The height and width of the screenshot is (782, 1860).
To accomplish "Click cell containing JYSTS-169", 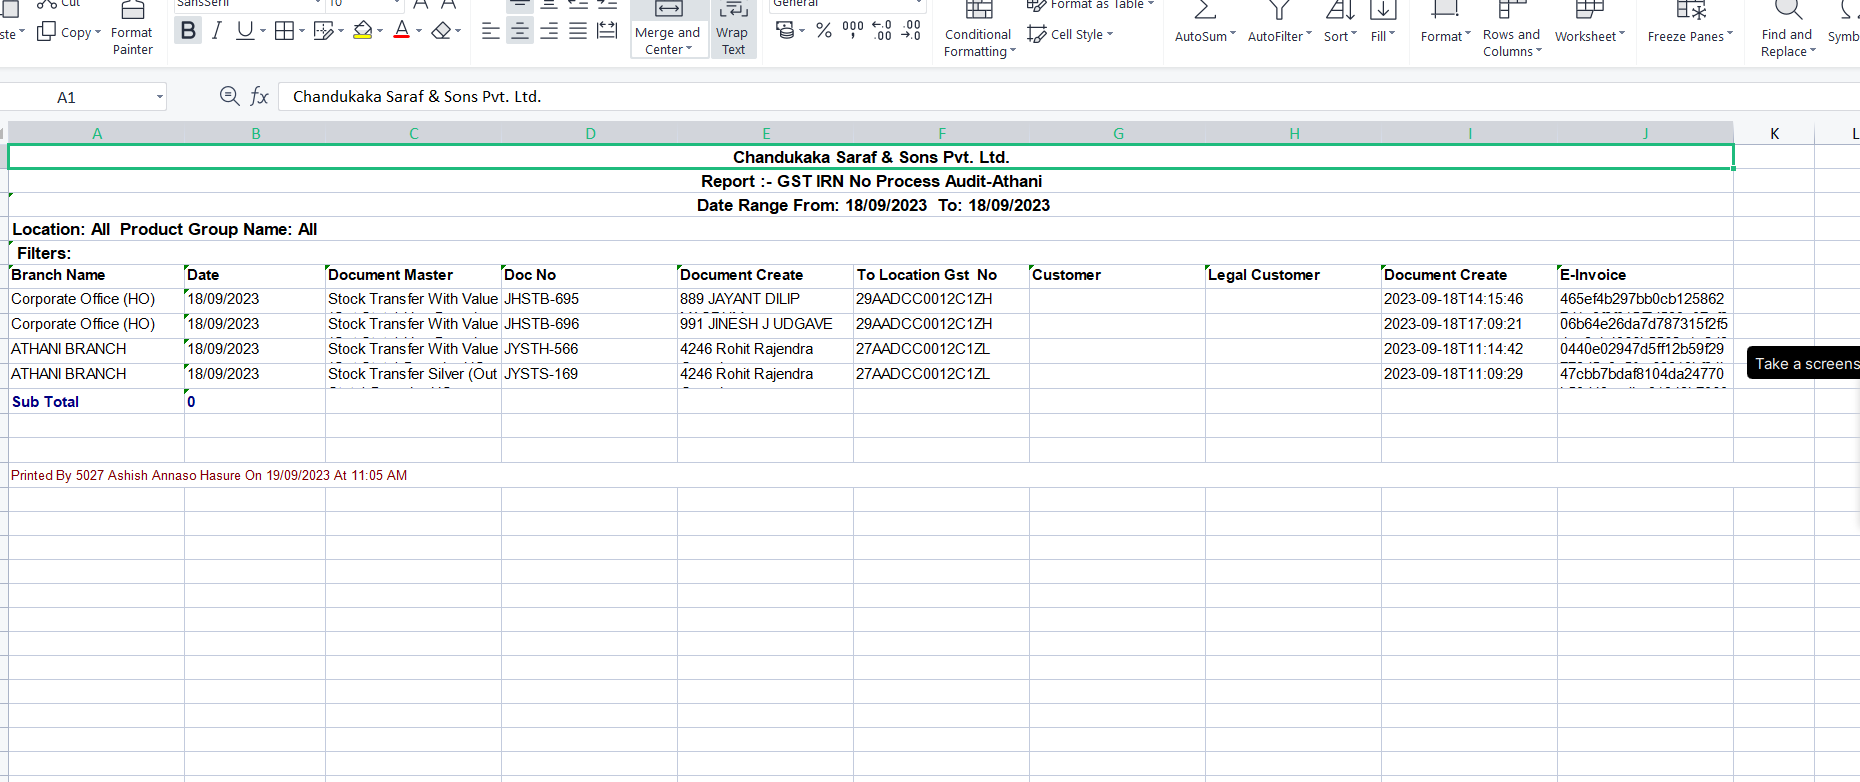I will pos(589,374).
